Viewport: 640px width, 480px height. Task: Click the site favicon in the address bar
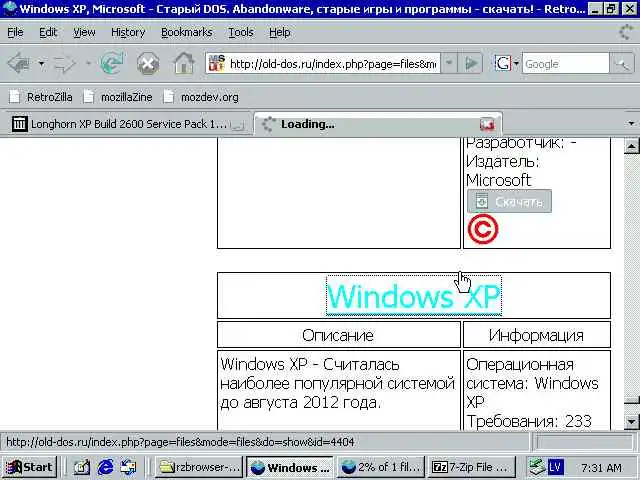(x=217, y=63)
